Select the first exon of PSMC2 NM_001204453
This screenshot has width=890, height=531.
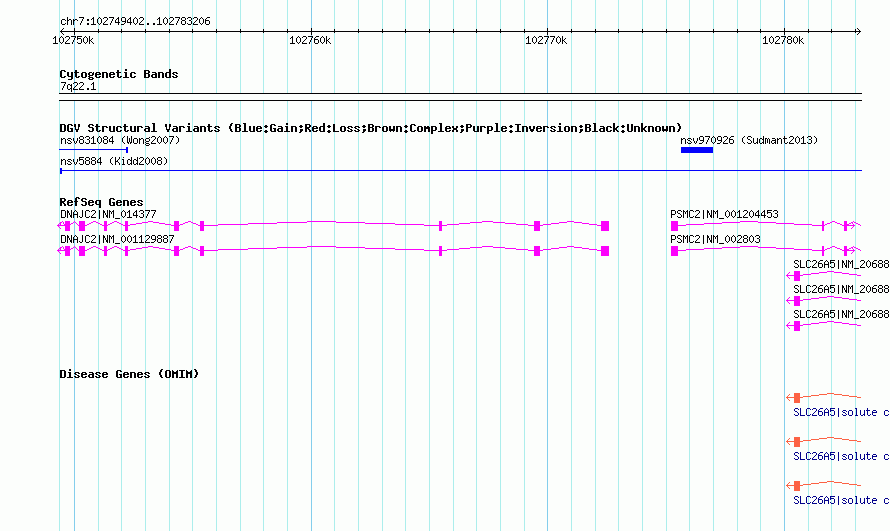coord(674,226)
